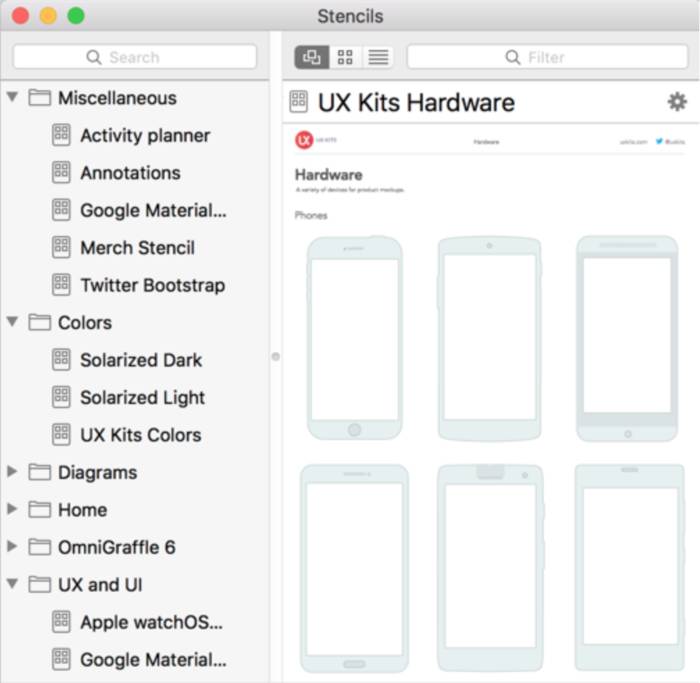The height and width of the screenshot is (683, 700).
Task: Select the iPhone-style phone with round home button
Action: [354, 338]
